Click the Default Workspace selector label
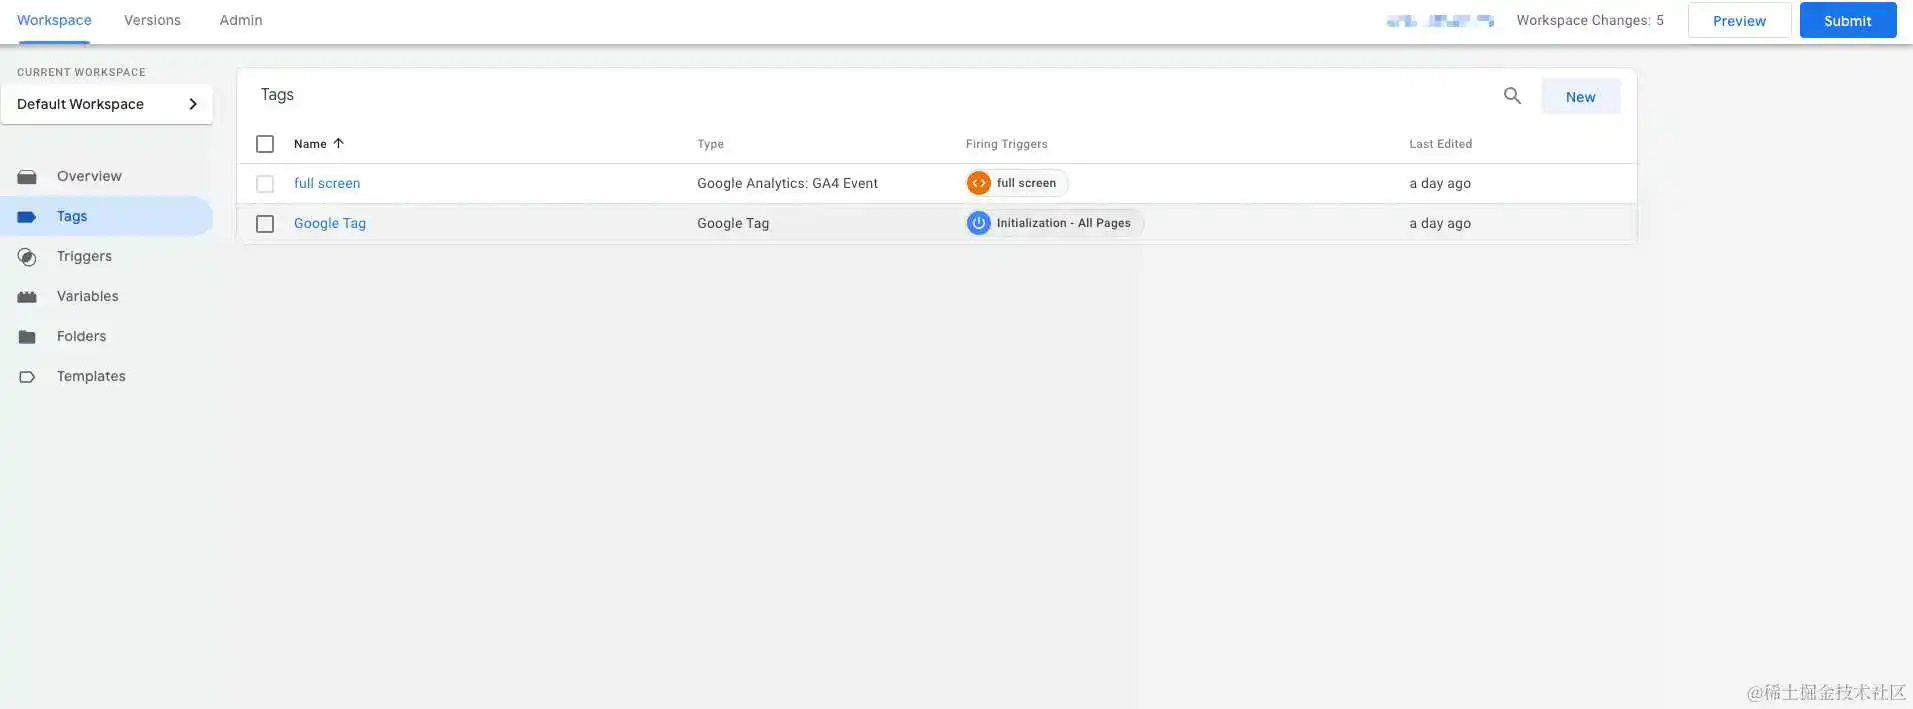 (x=80, y=104)
